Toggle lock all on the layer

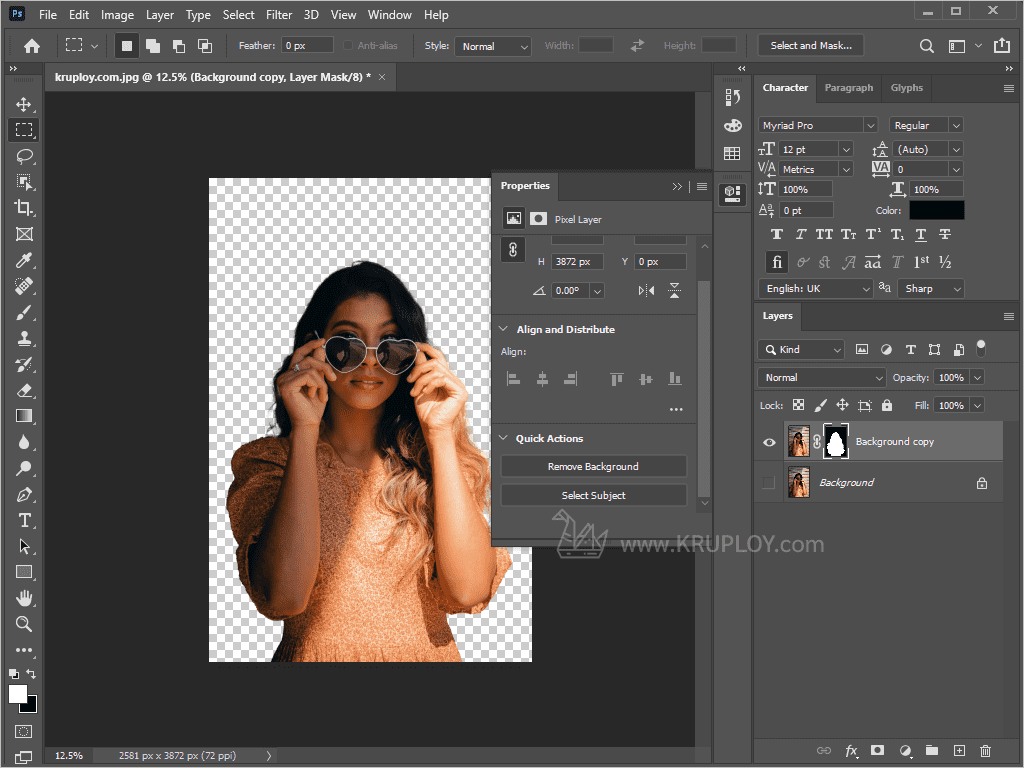(x=887, y=406)
